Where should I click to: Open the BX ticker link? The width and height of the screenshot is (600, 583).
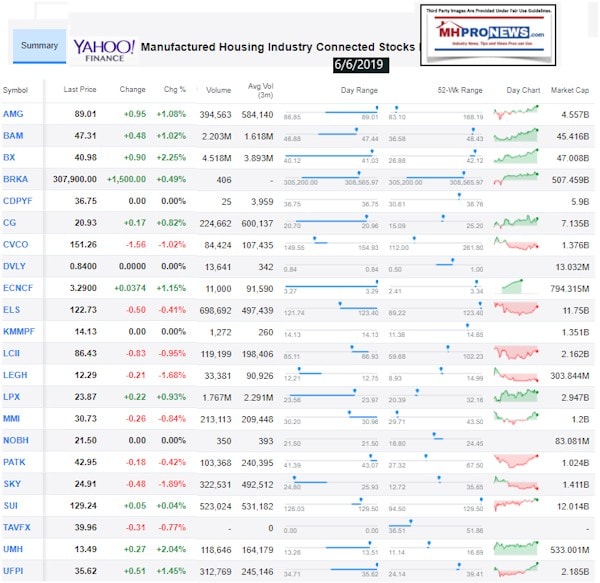9,158
